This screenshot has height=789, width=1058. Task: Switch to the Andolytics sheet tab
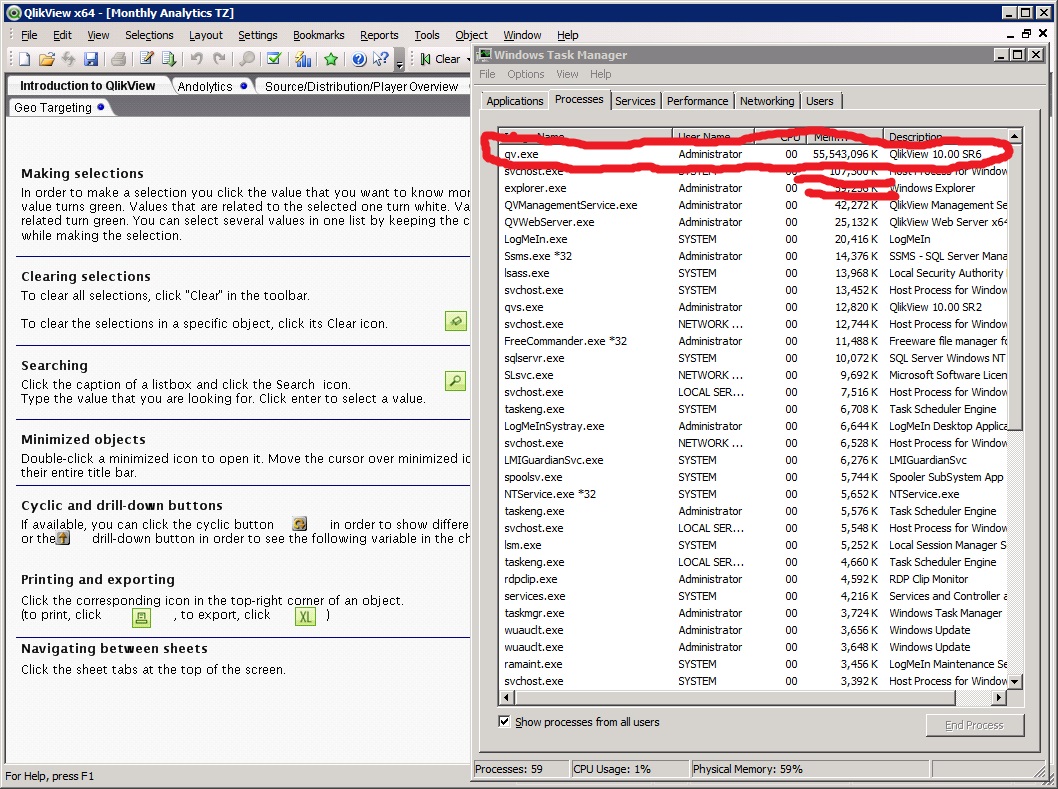click(x=205, y=87)
